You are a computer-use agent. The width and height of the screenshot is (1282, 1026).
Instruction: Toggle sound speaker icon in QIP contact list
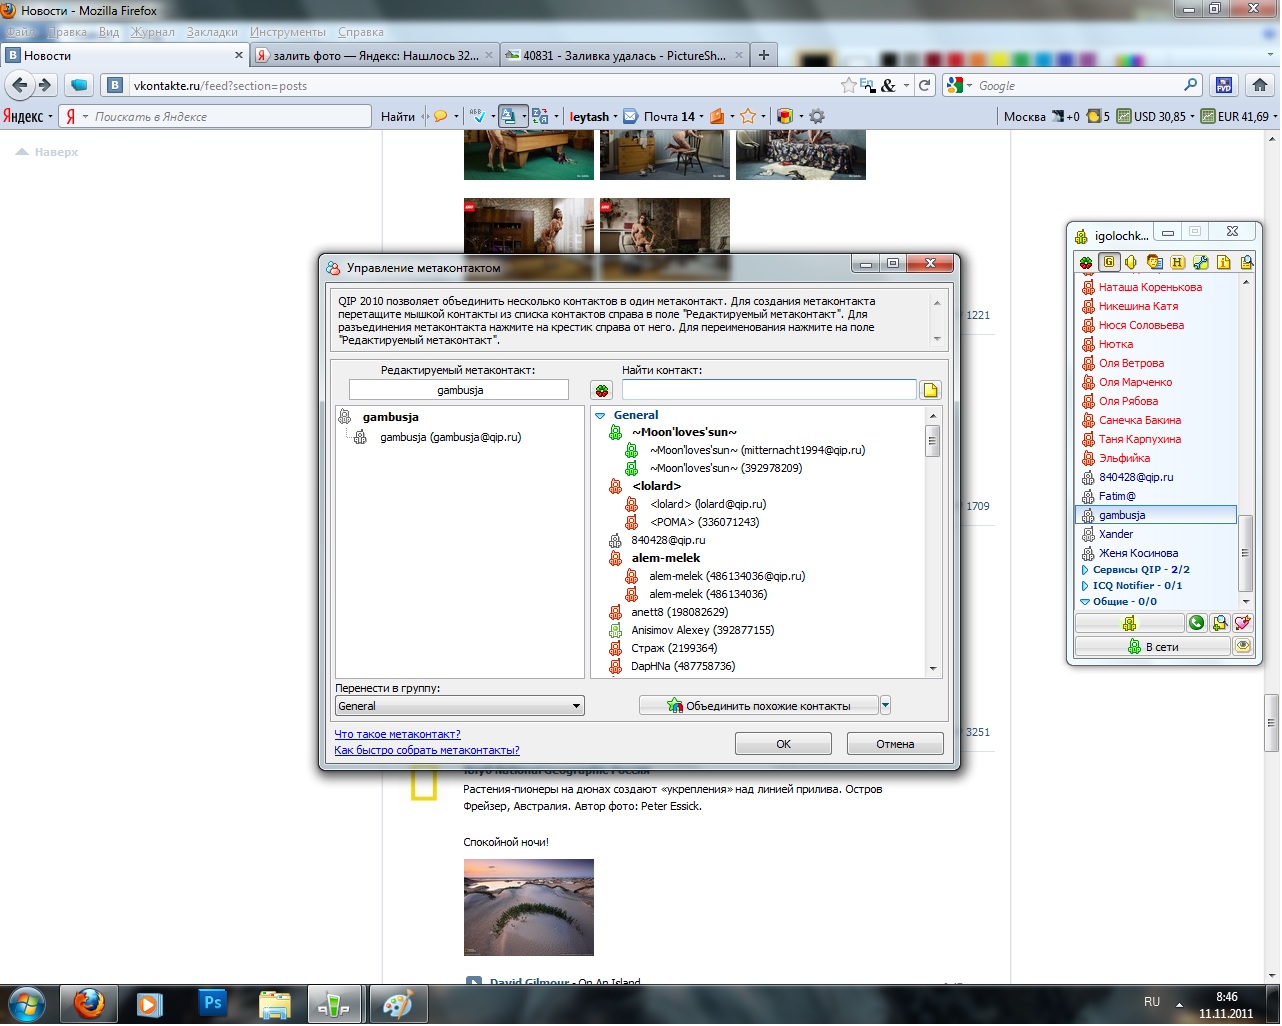point(1131,262)
